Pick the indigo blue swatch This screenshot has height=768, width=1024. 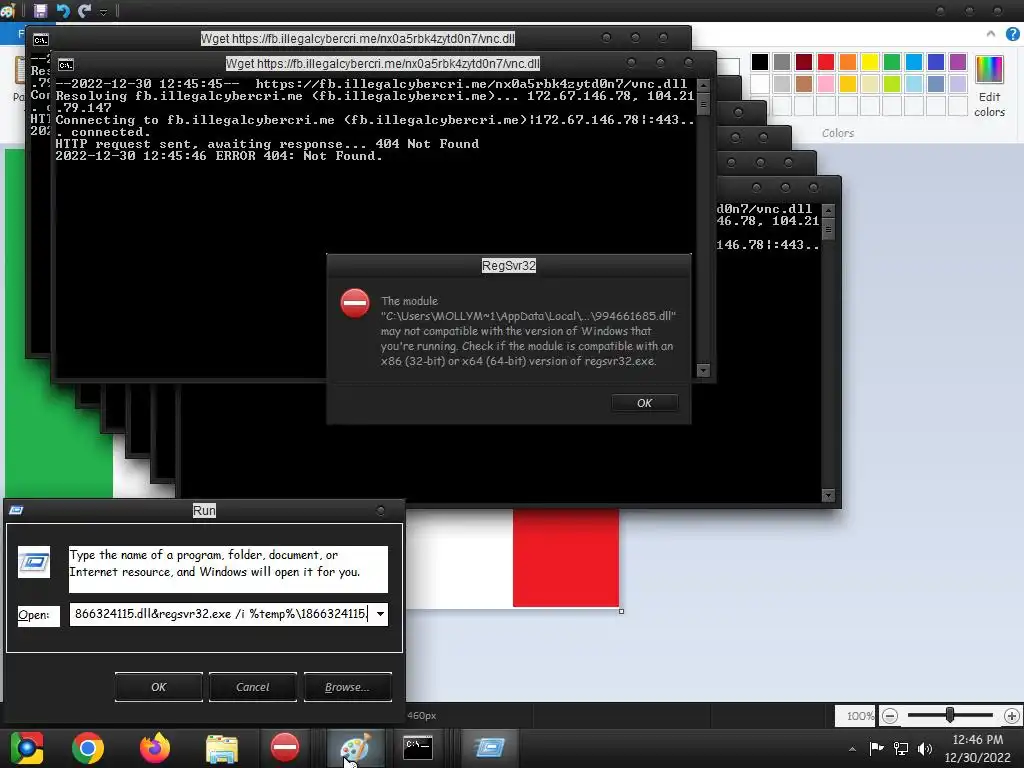[x=935, y=61]
